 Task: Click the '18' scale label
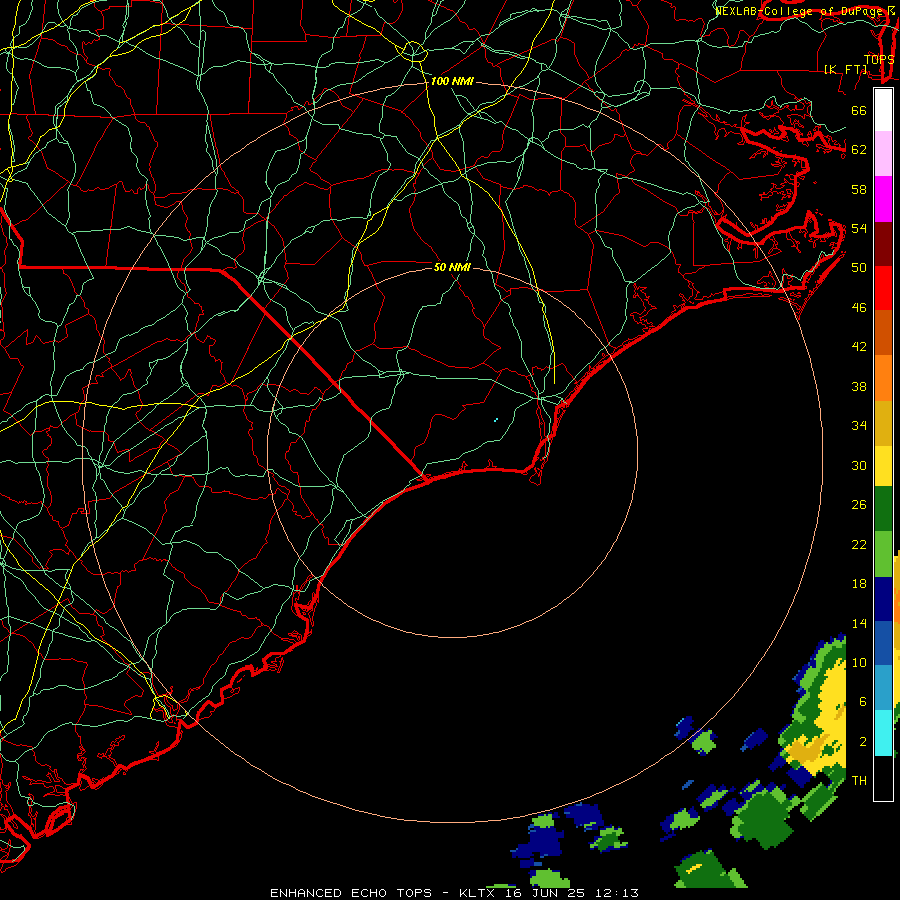coord(859,584)
